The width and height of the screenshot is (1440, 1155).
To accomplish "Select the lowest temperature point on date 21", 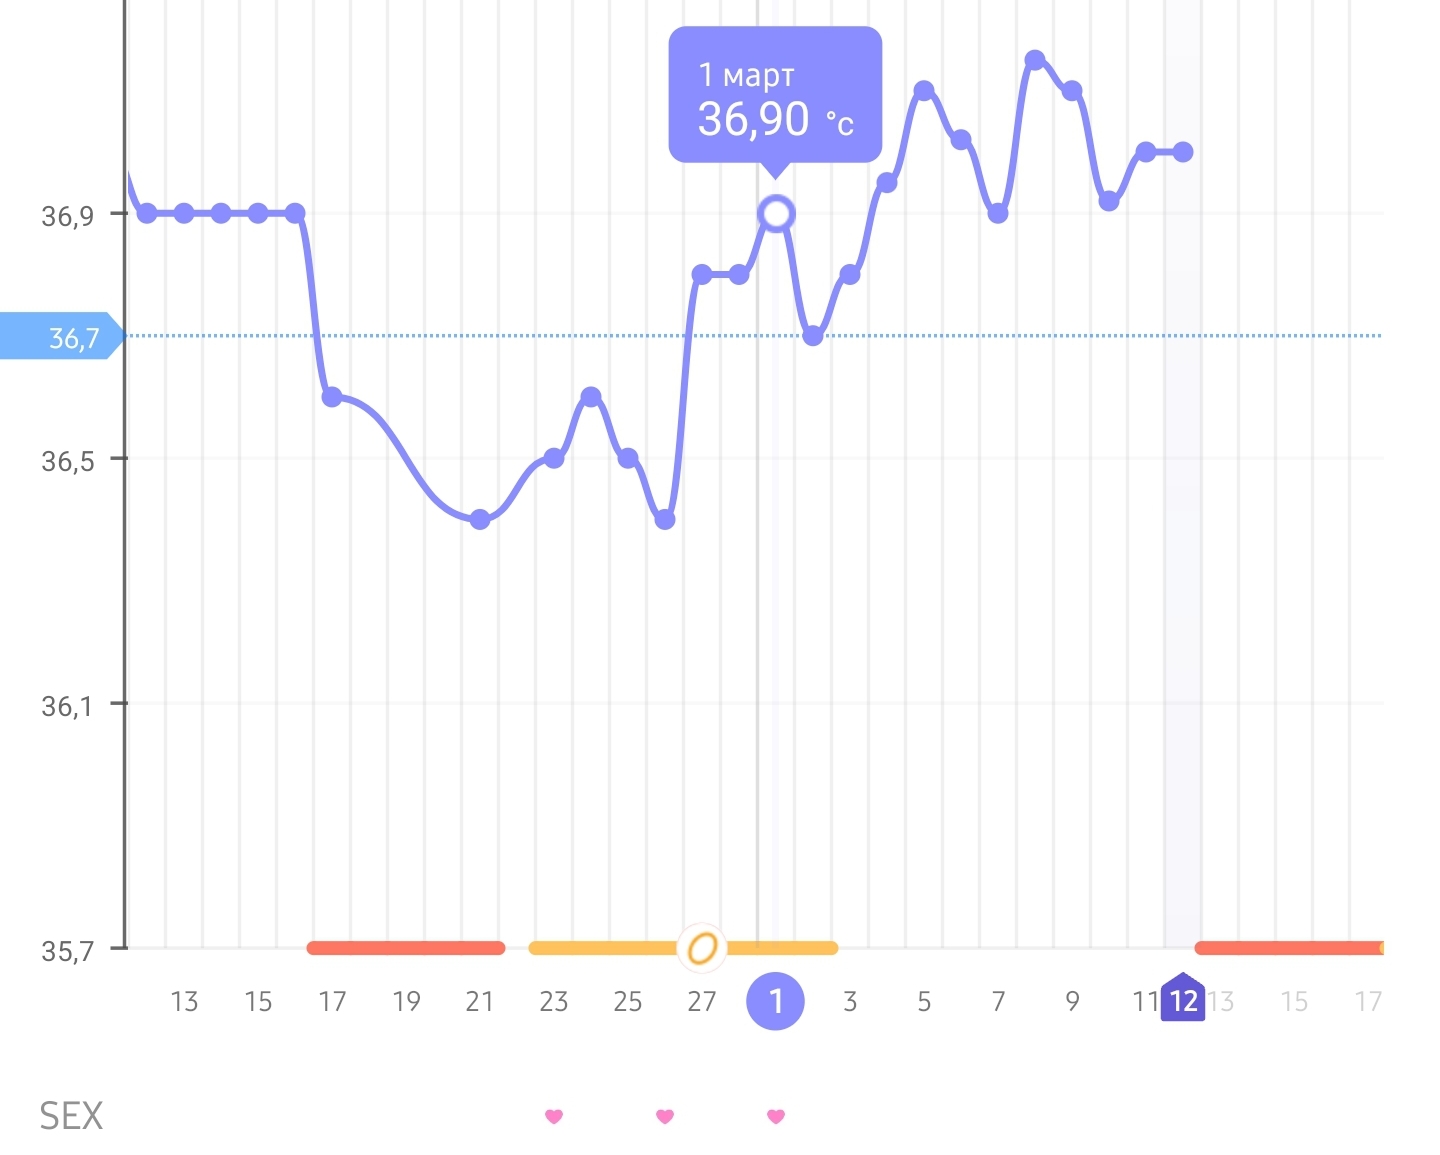I will coord(480,520).
